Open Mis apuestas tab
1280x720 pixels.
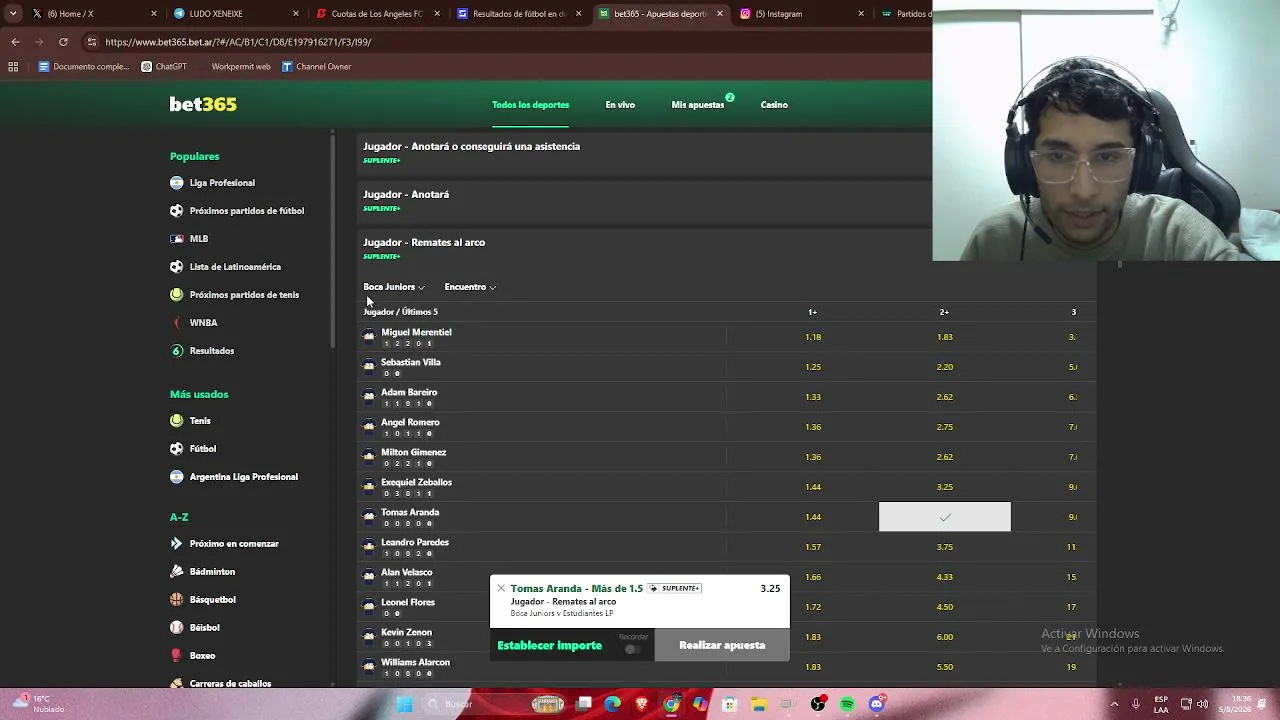coord(698,105)
